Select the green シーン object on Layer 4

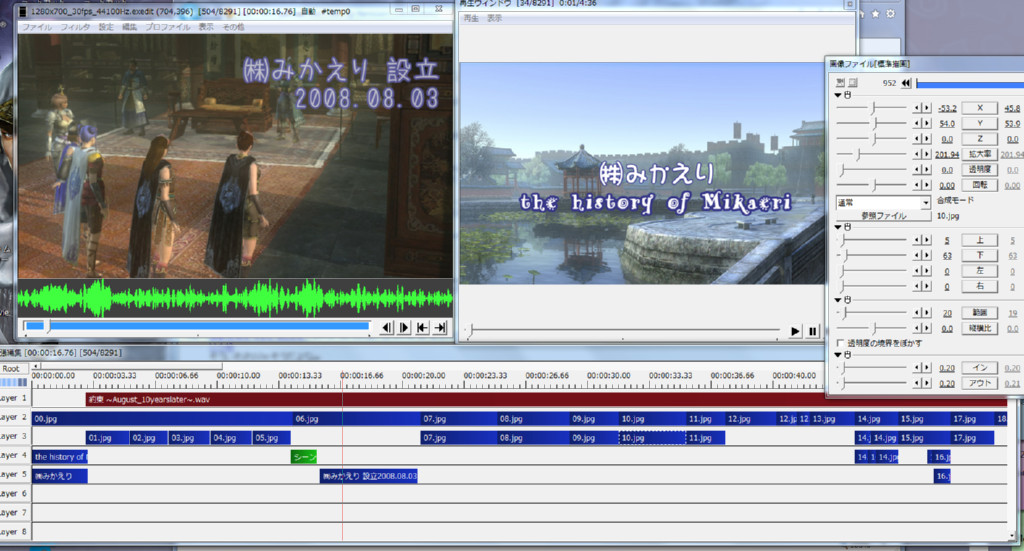point(304,457)
